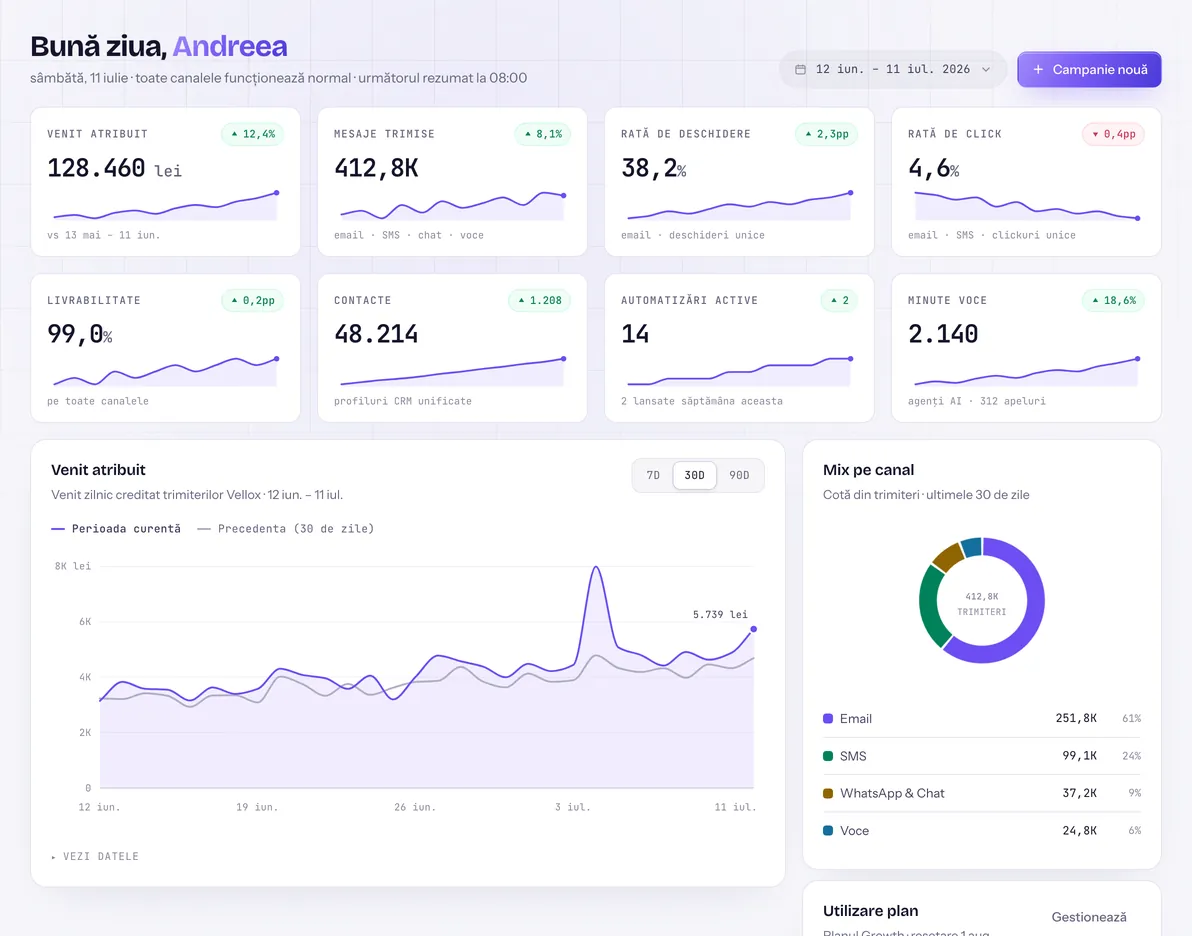Open the date range dropdown chevron
The width and height of the screenshot is (1192, 936).
pyautogui.click(x=986, y=69)
